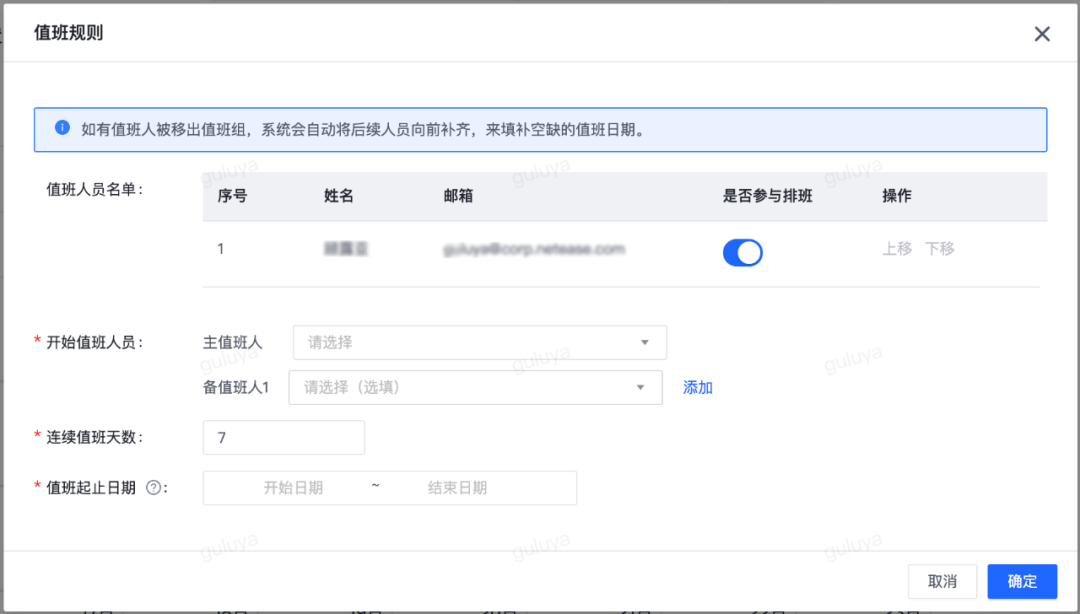Toggle the 是否参与排班 switch in row 1
Screen dimensions: 1080x614
[x=742, y=253]
